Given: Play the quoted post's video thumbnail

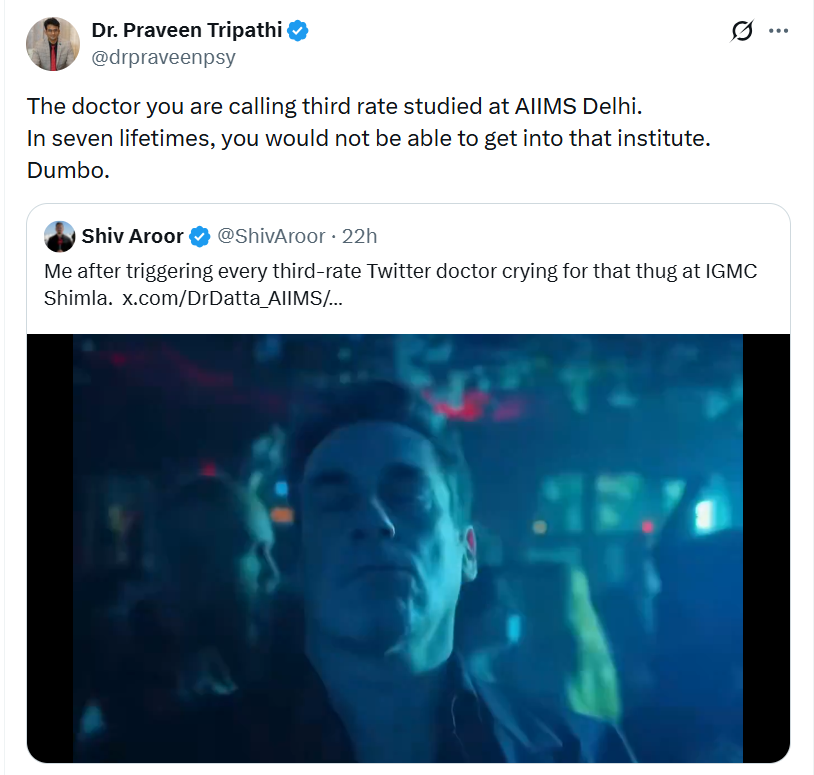Looking at the screenshot, I should tap(408, 548).
